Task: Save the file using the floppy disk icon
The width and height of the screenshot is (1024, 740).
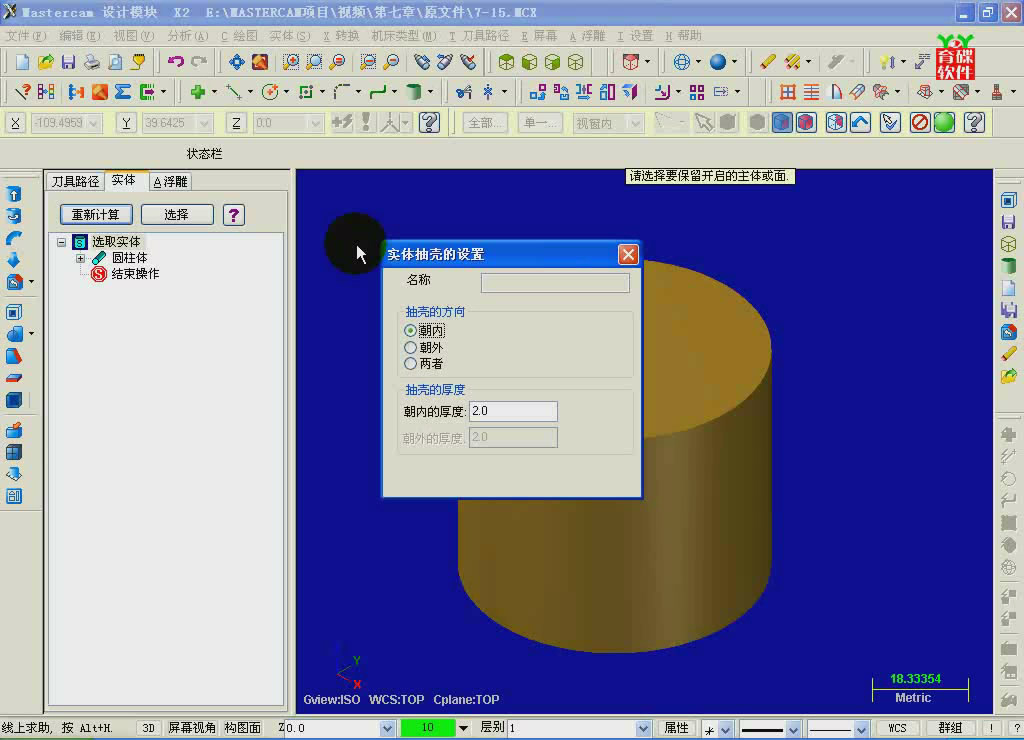Action: [x=68, y=62]
